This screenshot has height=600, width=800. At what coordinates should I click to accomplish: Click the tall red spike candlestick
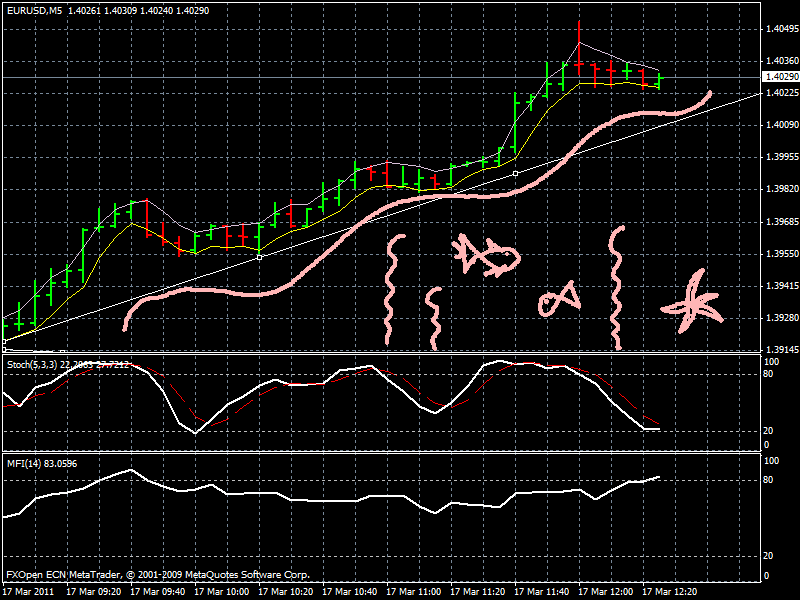(578, 45)
